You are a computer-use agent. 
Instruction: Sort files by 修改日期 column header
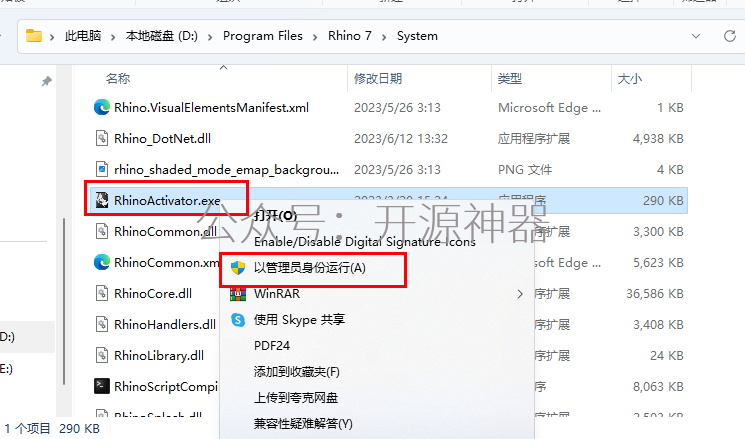(378, 78)
